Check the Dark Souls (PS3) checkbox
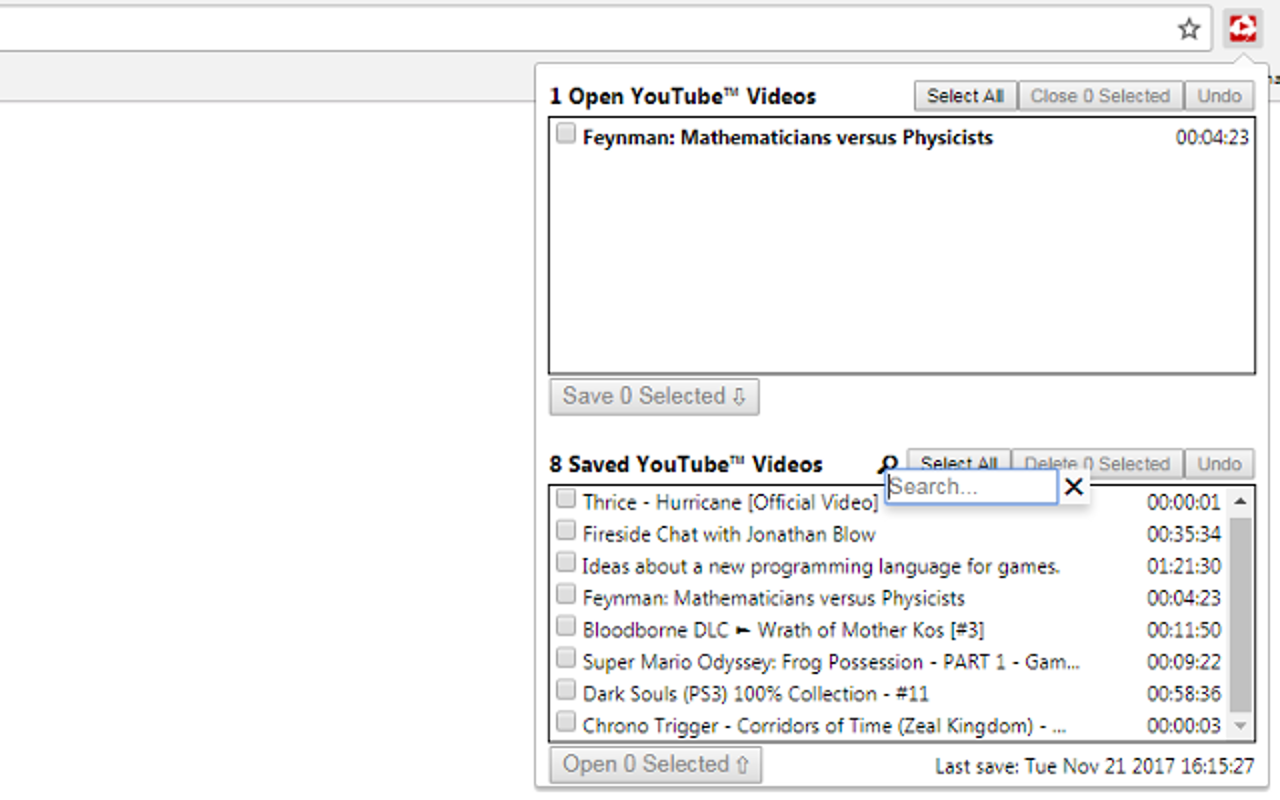 point(566,691)
